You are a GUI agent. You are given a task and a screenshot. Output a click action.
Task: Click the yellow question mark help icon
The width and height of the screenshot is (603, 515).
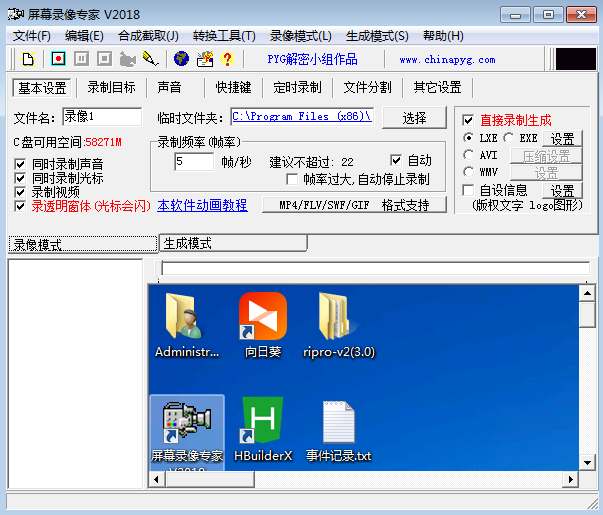point(228,59)
